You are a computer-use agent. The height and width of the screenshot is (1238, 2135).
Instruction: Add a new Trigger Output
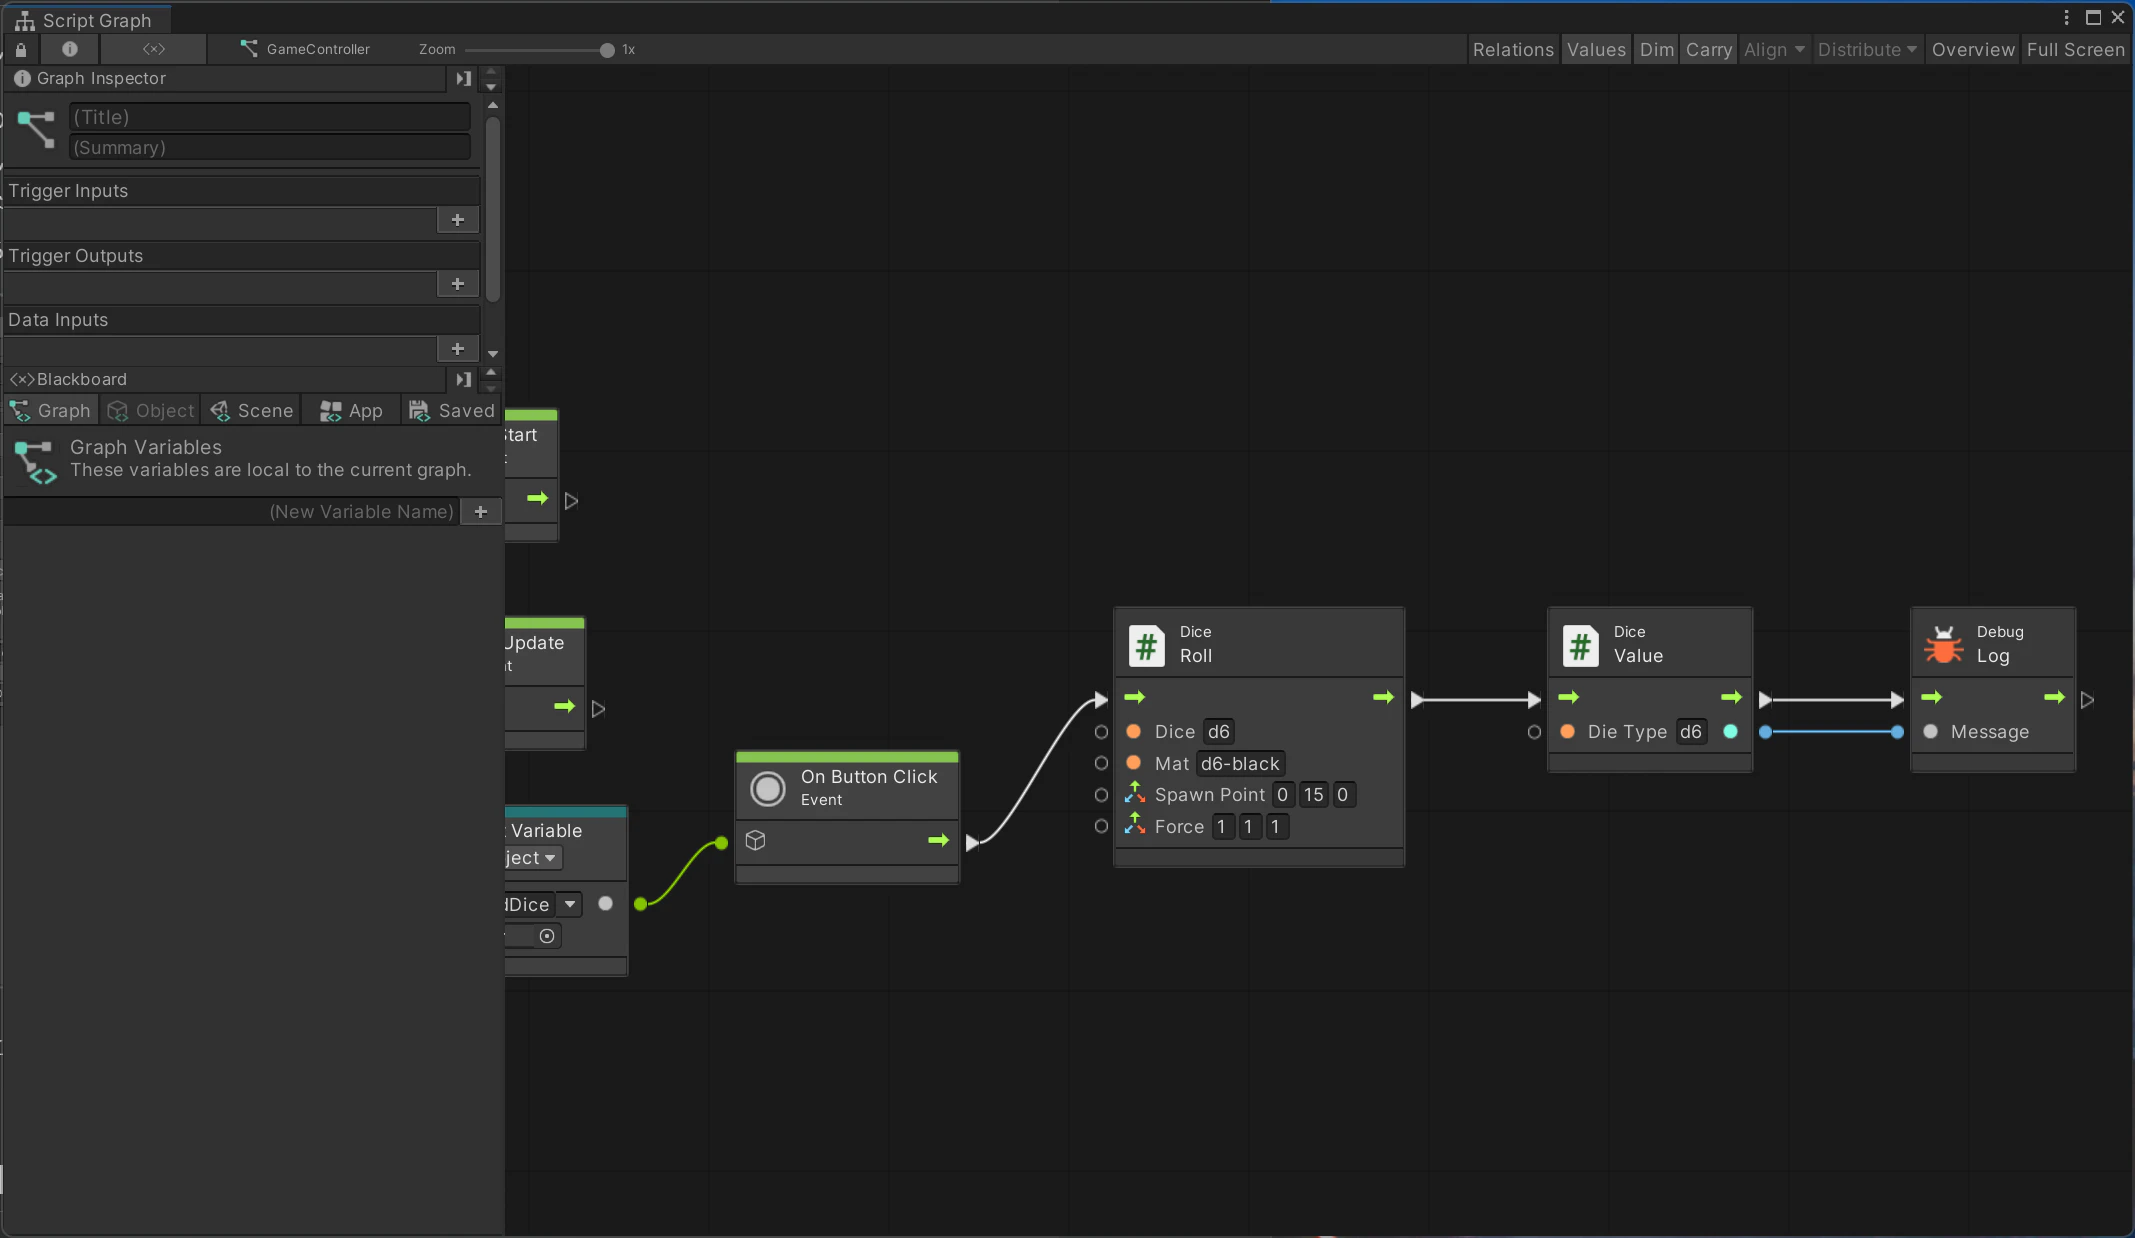pyautogui.click(x=458, y=284)
